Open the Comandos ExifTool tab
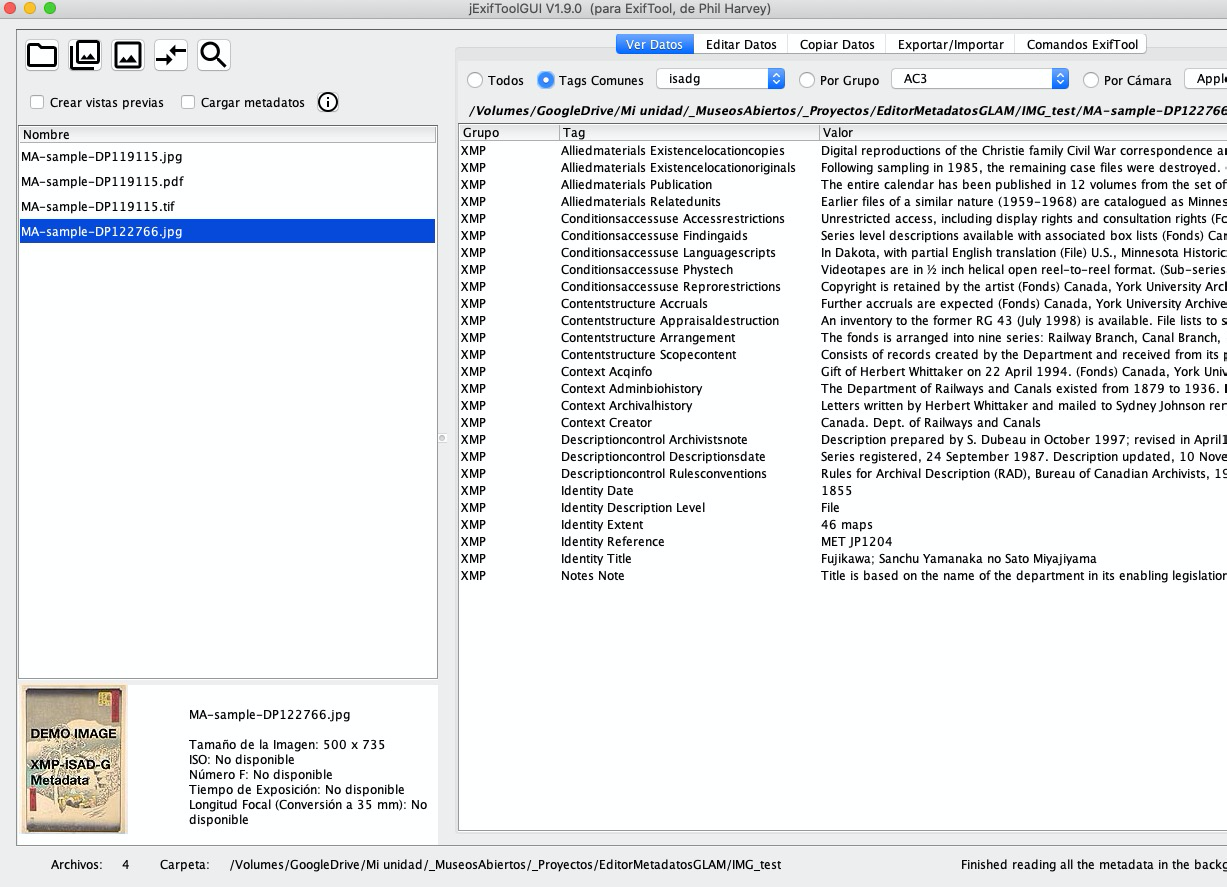 click(x=1081, y=44)
